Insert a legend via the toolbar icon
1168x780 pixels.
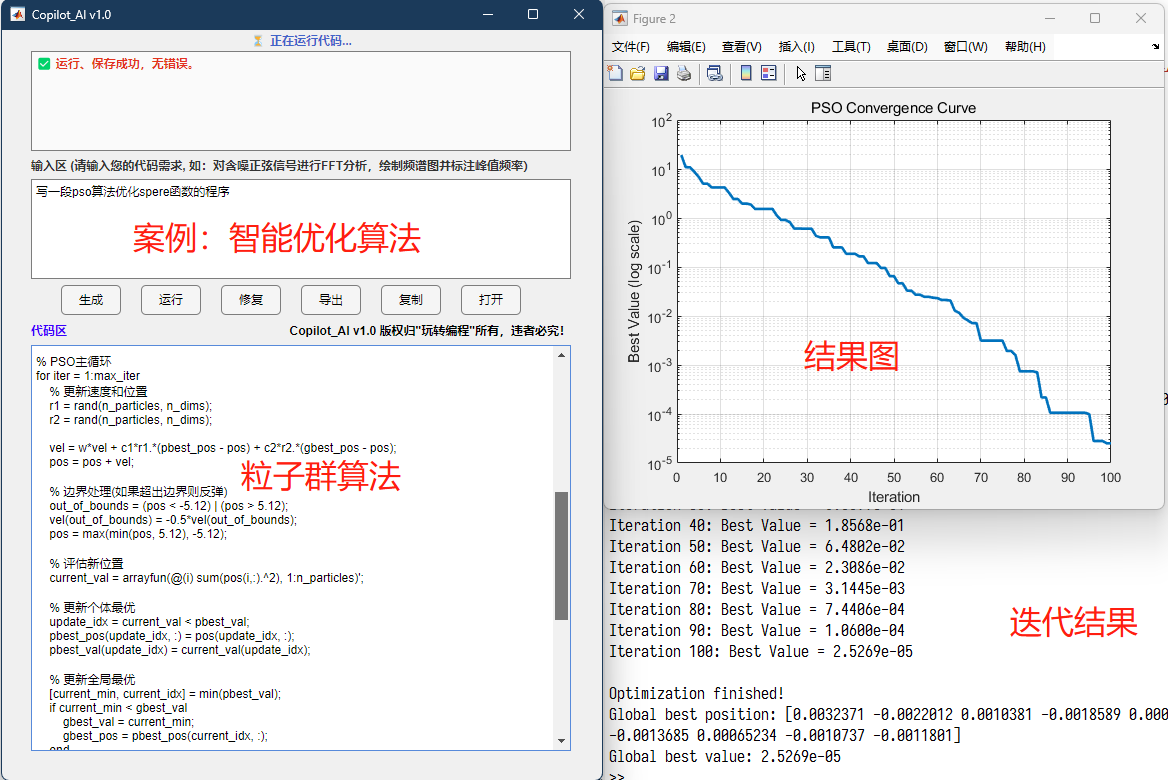pyautogui.click(x=769, y=73)
